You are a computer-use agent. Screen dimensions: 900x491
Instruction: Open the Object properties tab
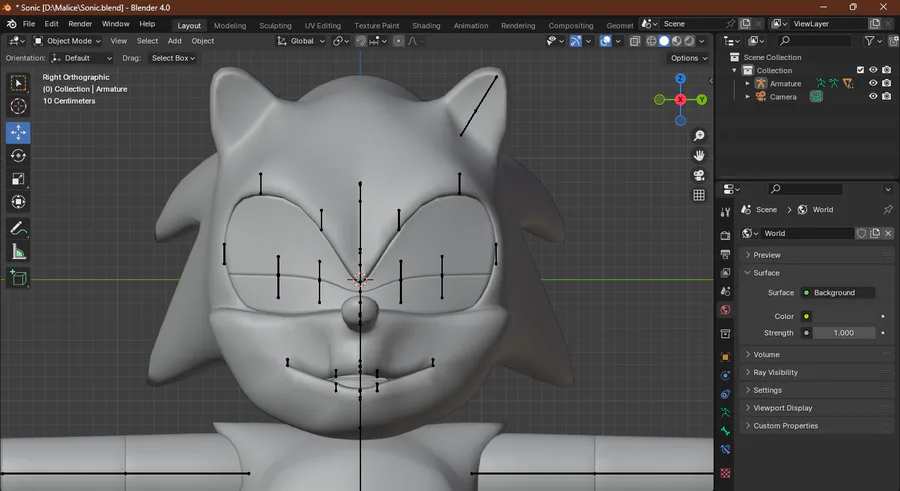tap(726, 357)
